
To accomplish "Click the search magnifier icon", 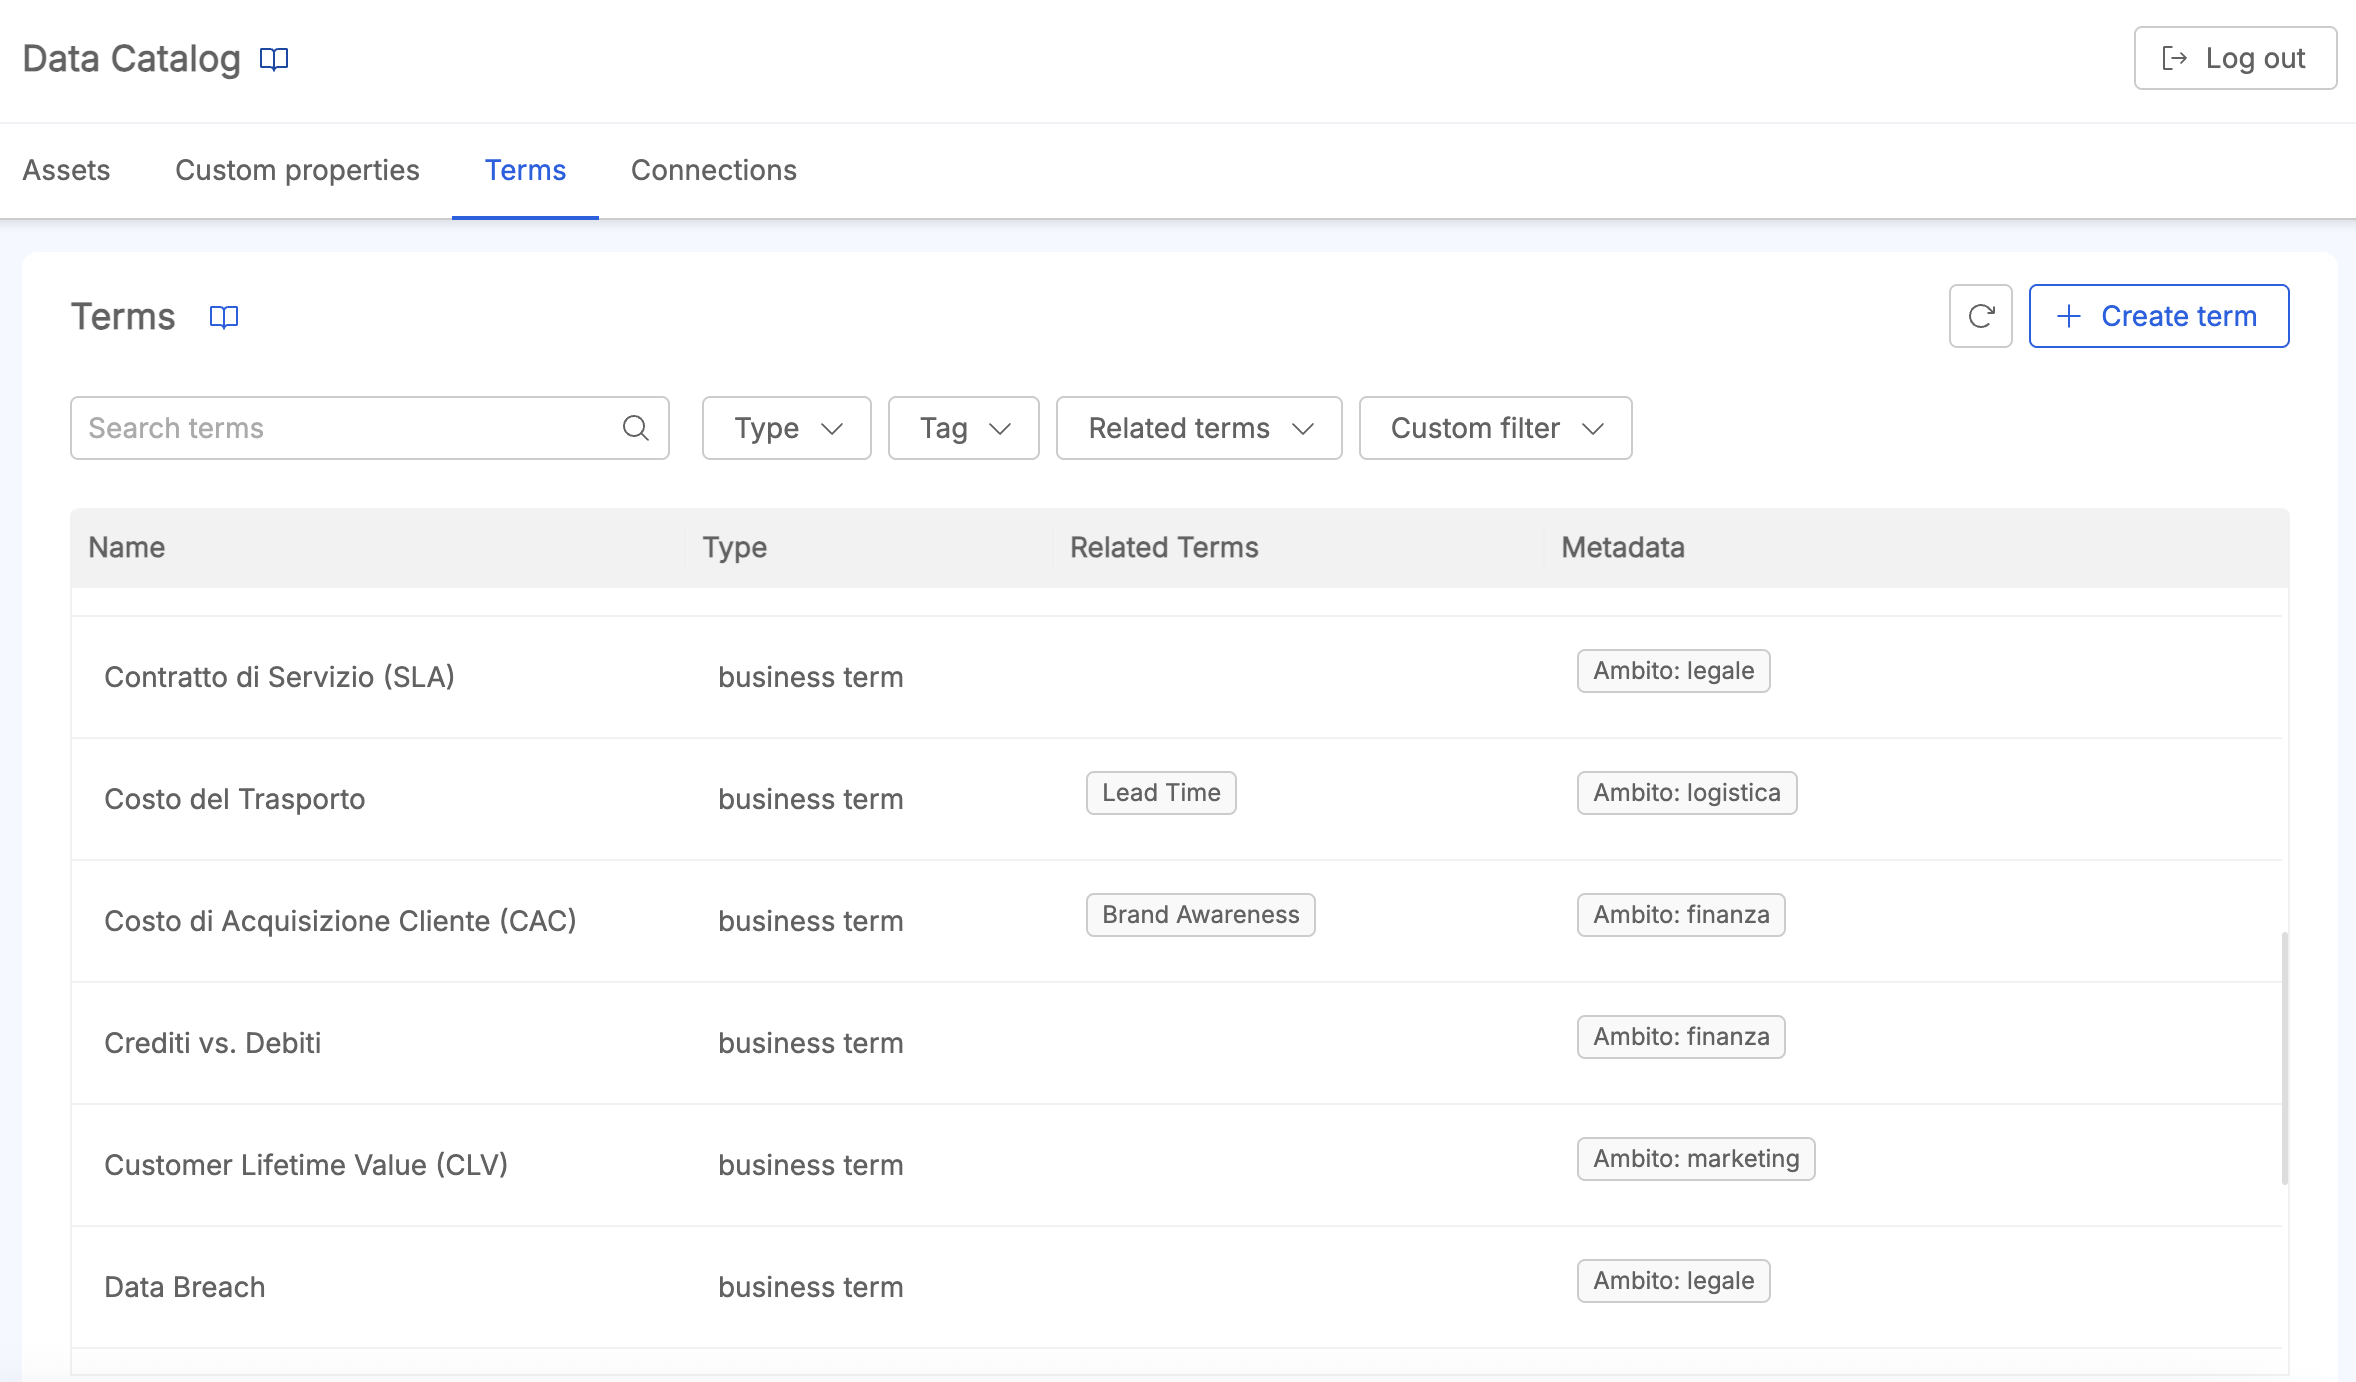I will click(x=636, y=428).
